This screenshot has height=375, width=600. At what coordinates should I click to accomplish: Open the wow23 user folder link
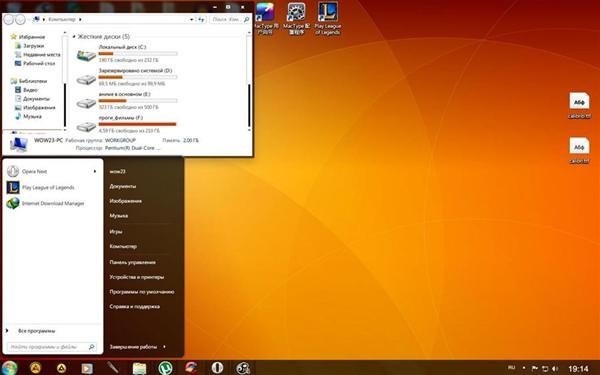coord(117,171)
